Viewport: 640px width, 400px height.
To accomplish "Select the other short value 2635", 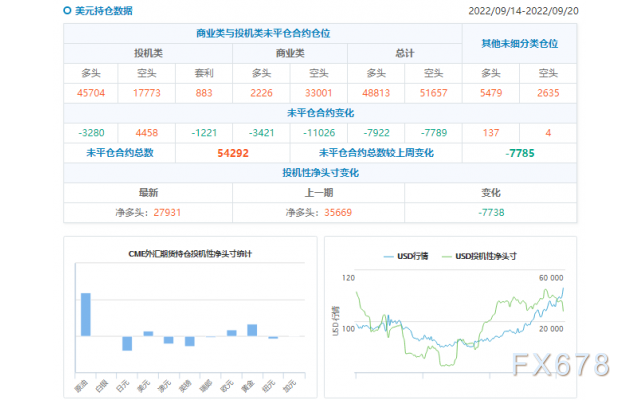I will pyautogui.click(x=548, y=93).
